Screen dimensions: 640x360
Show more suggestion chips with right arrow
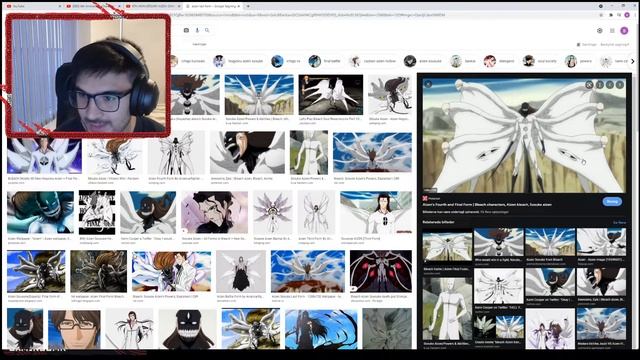tap(633, 61)
